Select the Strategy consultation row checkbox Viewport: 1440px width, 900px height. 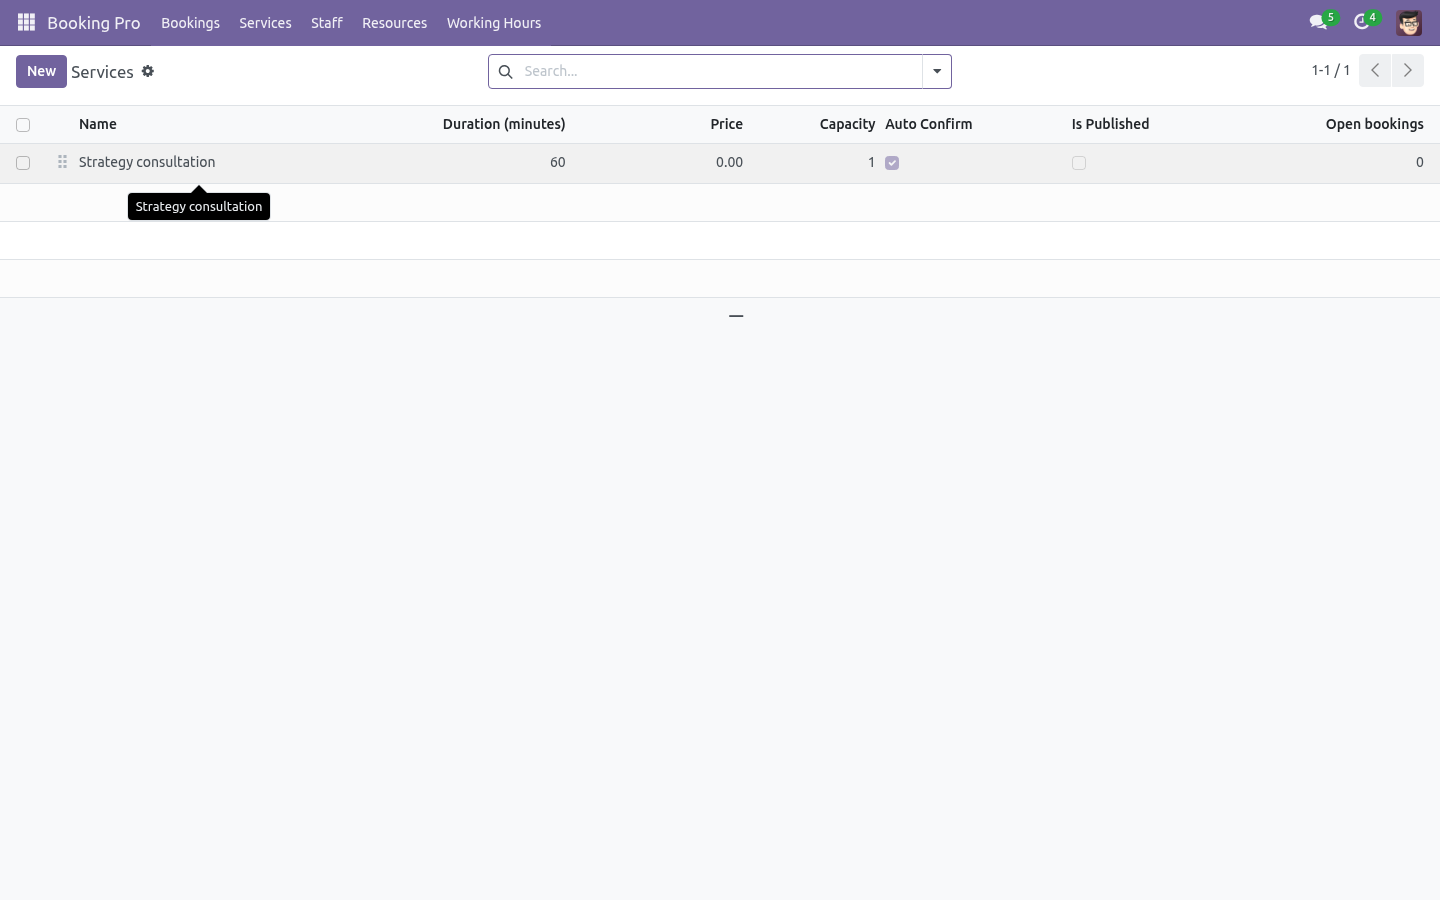coord(23,163)
